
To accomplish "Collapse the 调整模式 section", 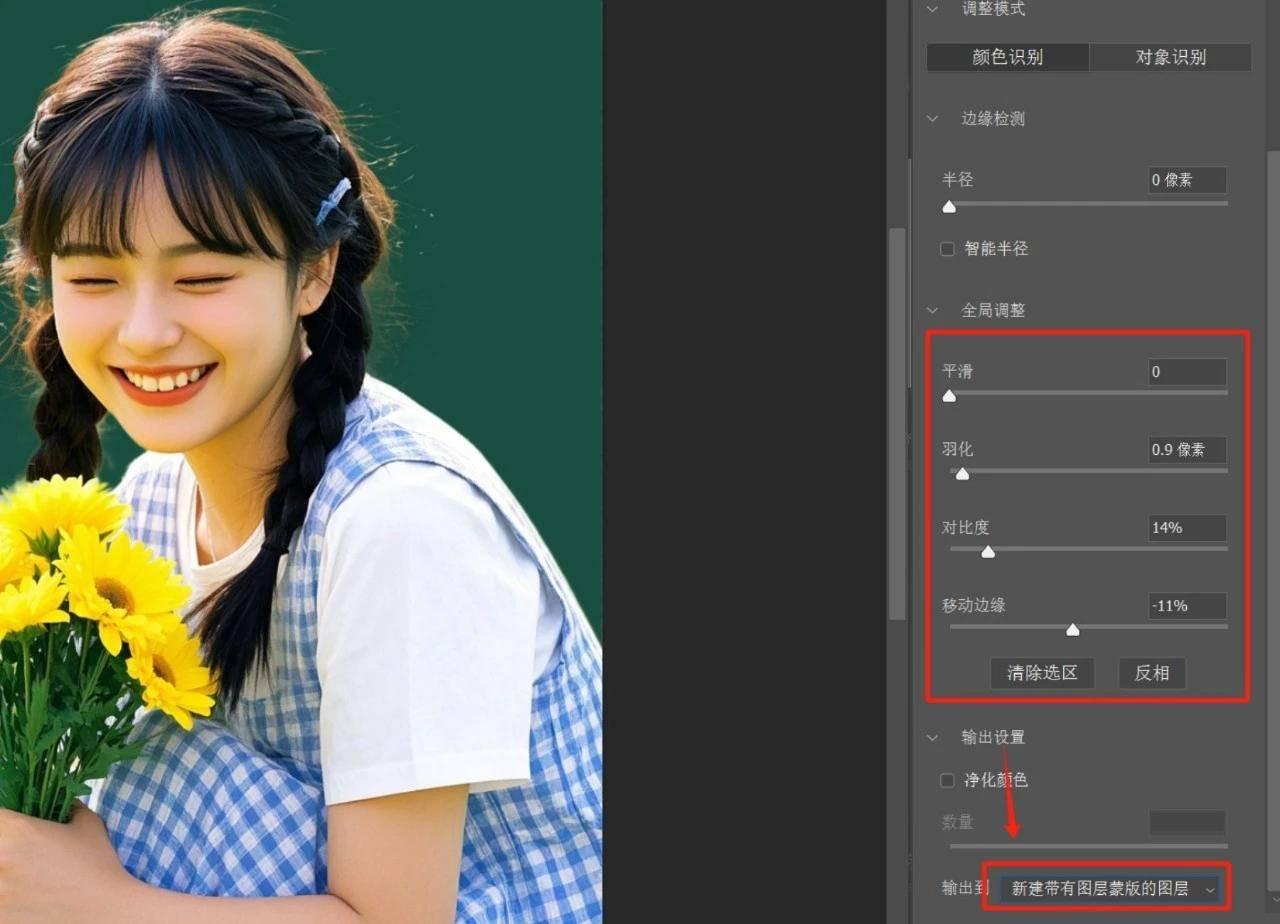I will (x=932, y=9).
